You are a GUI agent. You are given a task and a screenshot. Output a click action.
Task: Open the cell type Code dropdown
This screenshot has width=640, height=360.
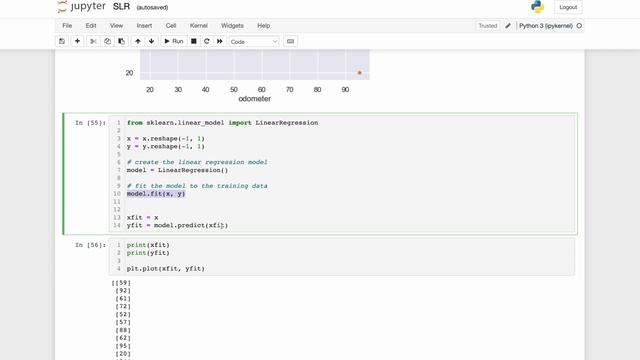click(253, 42)
